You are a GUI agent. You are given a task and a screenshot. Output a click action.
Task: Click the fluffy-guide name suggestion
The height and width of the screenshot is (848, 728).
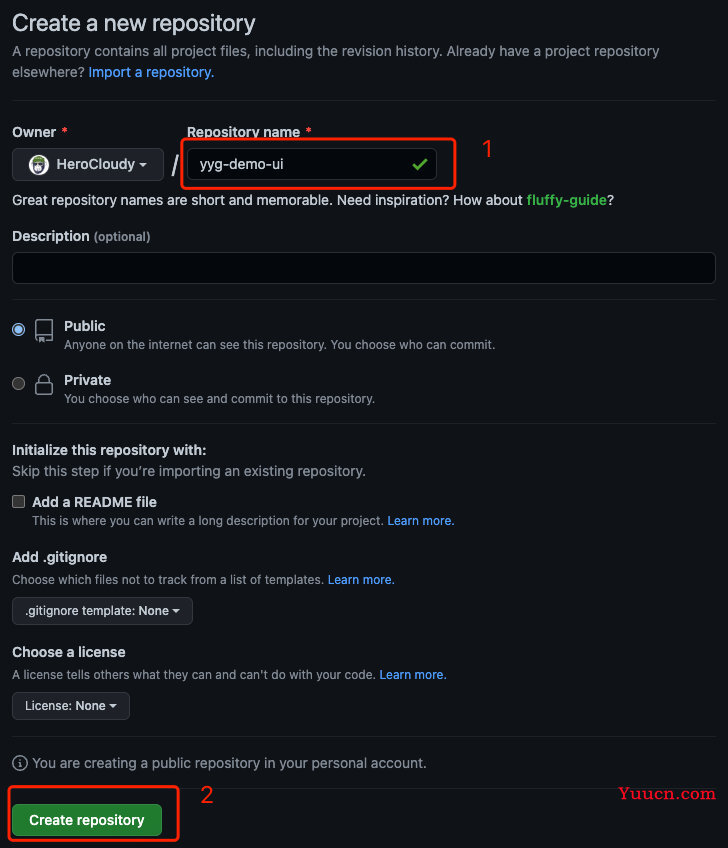[x=566, y=200]
